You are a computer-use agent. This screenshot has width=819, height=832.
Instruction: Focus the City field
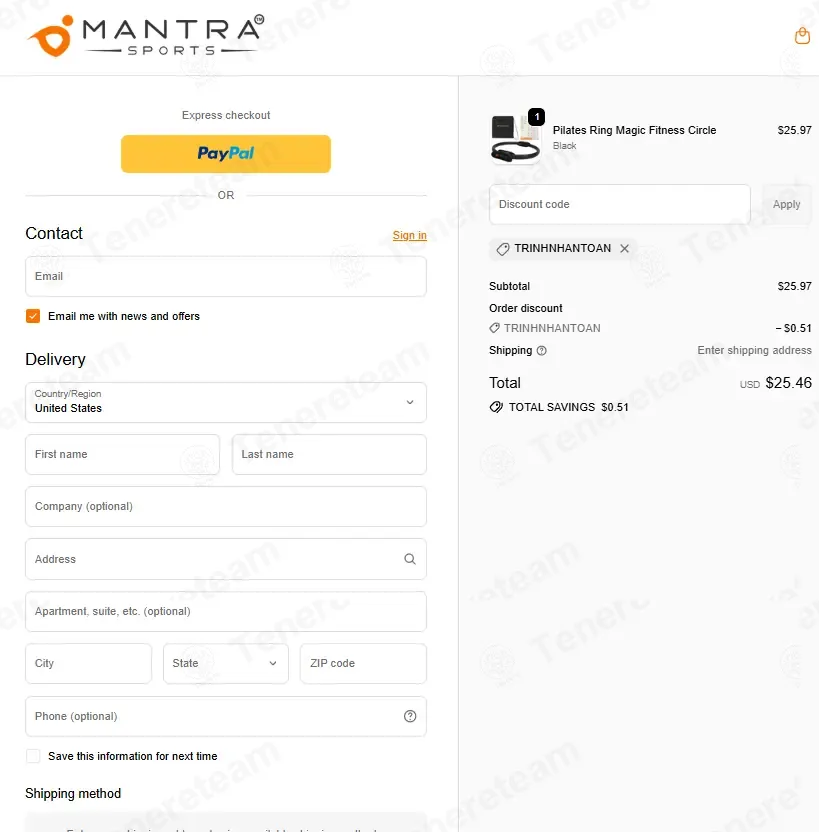[x=89, y=663]
